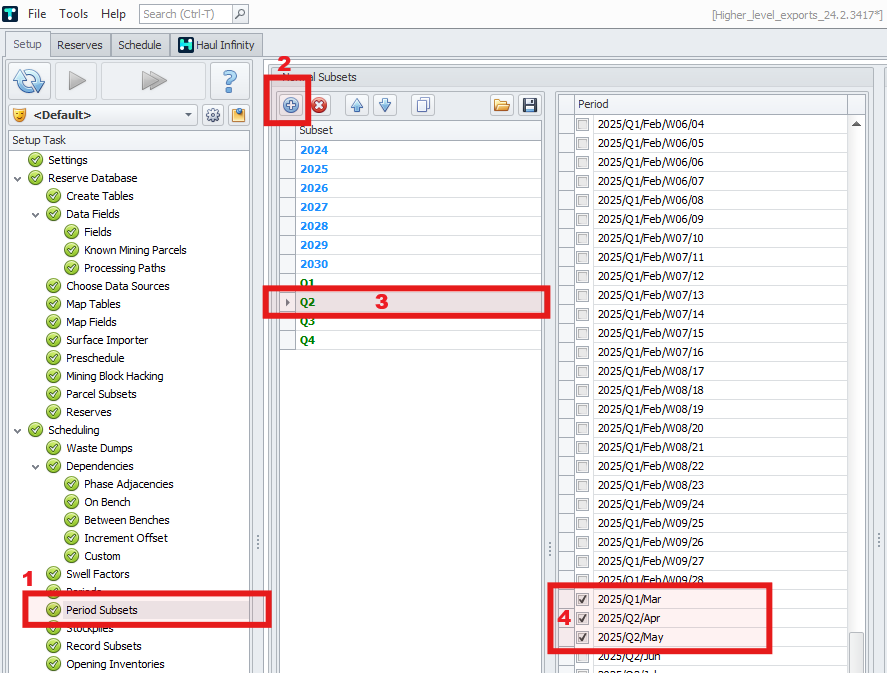Move subset up with the up arrow

(x=357, y=105)
